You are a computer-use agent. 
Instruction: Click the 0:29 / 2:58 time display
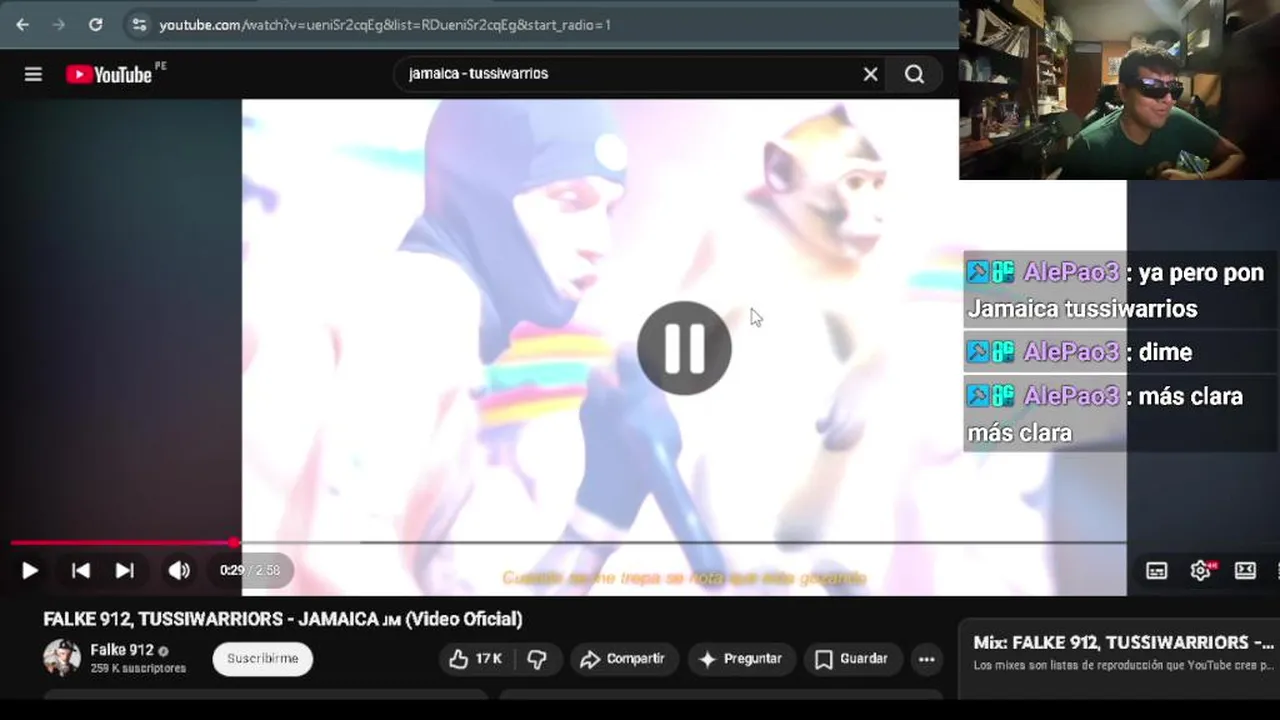tap(250, 570)
